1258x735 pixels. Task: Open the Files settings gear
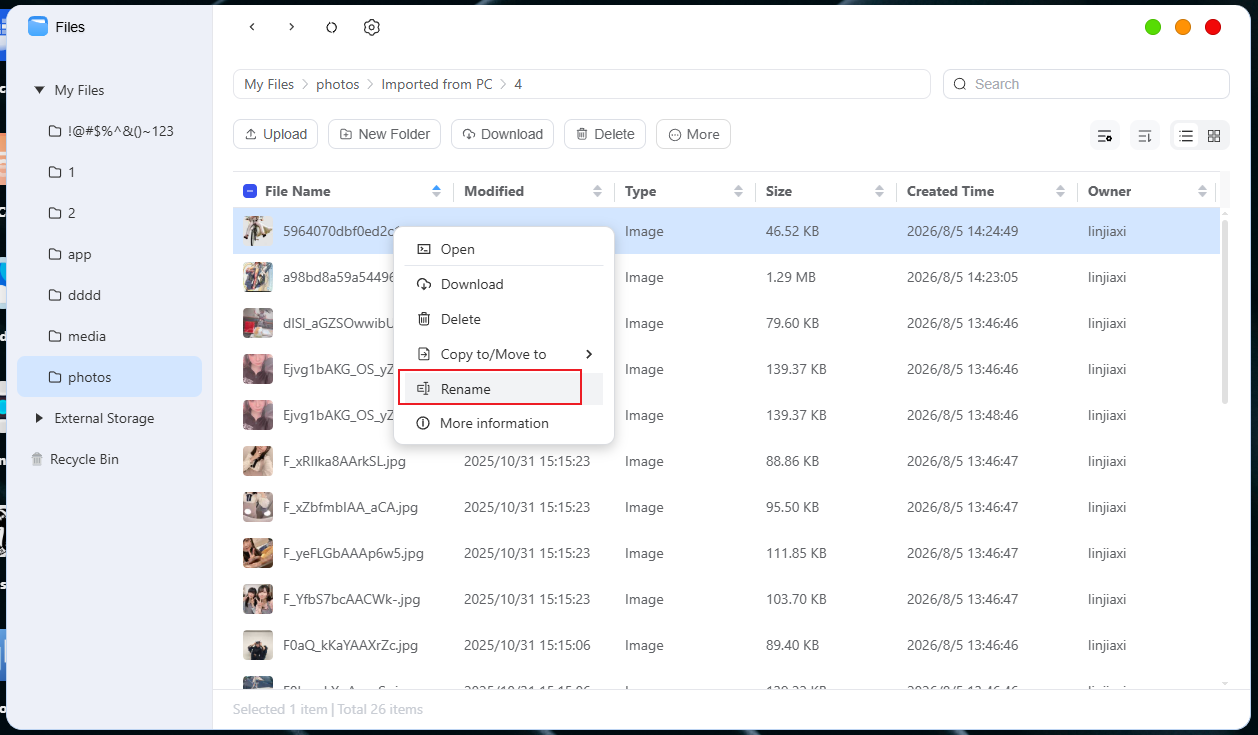[x=372, y=27]
